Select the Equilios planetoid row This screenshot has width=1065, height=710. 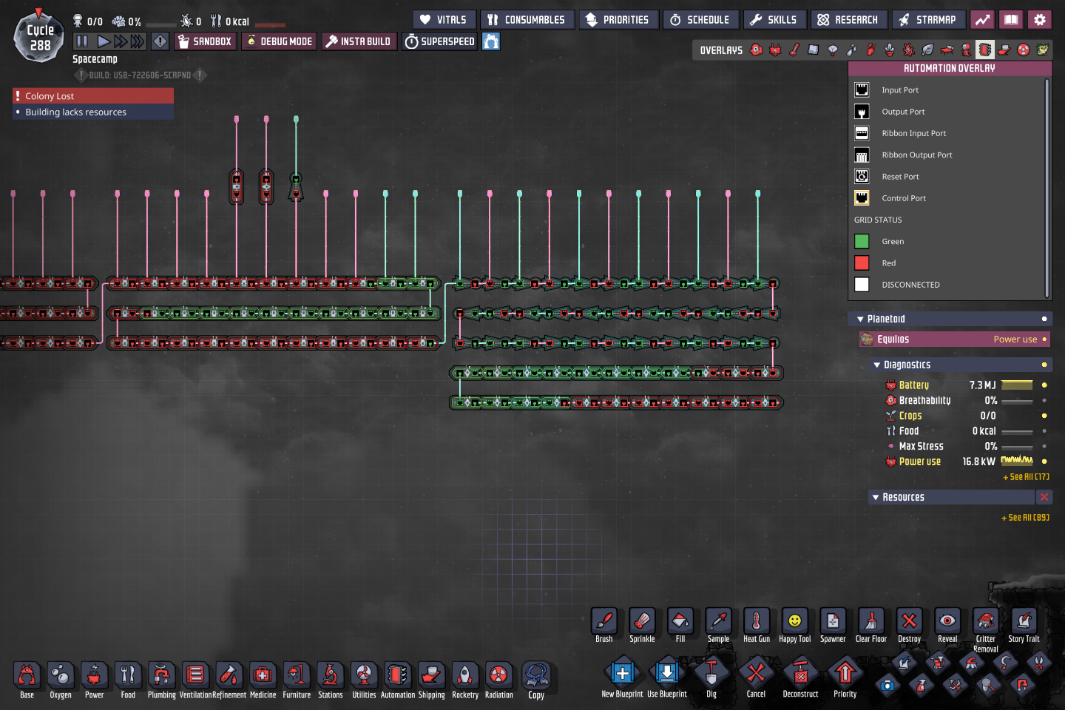[x=955, y=339]
